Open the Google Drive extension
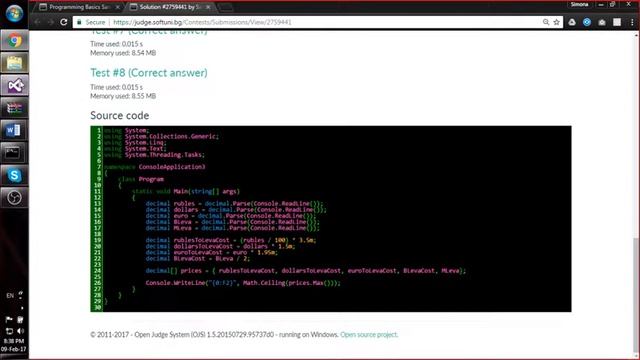Screen dimensions: 640x360 [572, 22]
